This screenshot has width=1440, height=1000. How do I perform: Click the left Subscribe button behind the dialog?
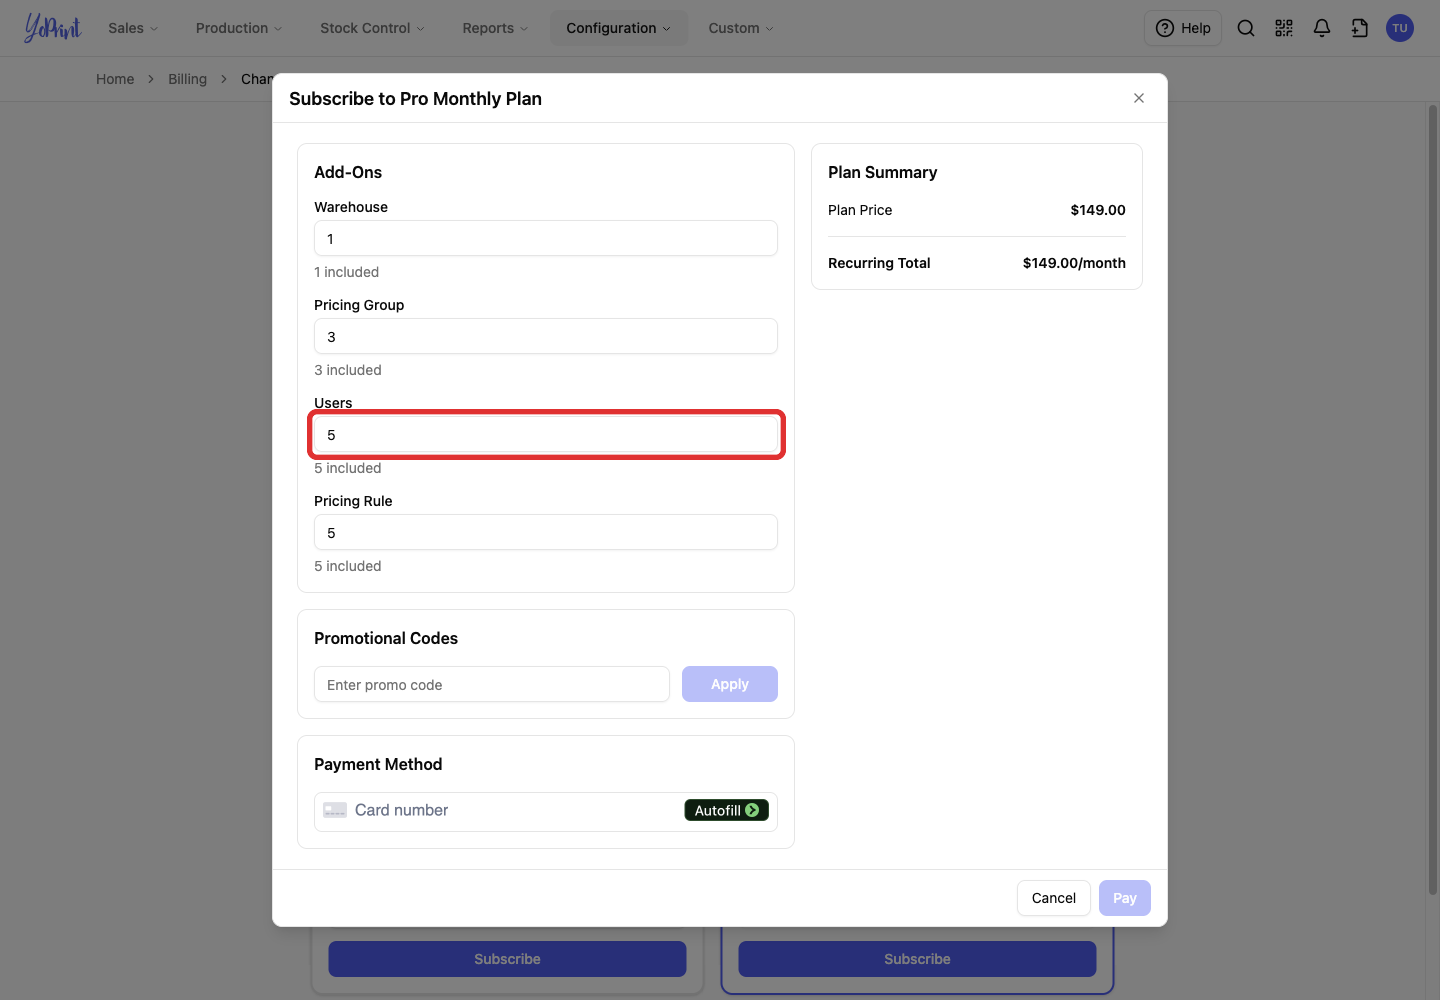click(507, 959)
